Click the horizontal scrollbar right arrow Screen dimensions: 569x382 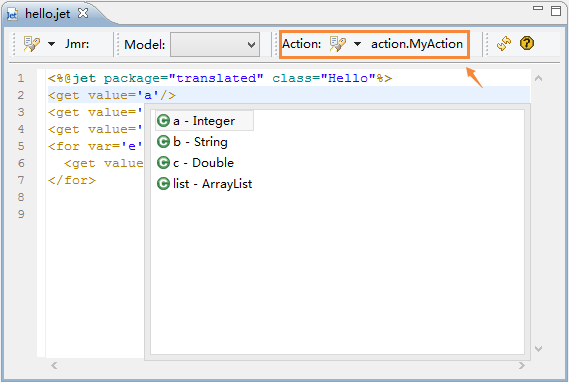coord(521,365)
